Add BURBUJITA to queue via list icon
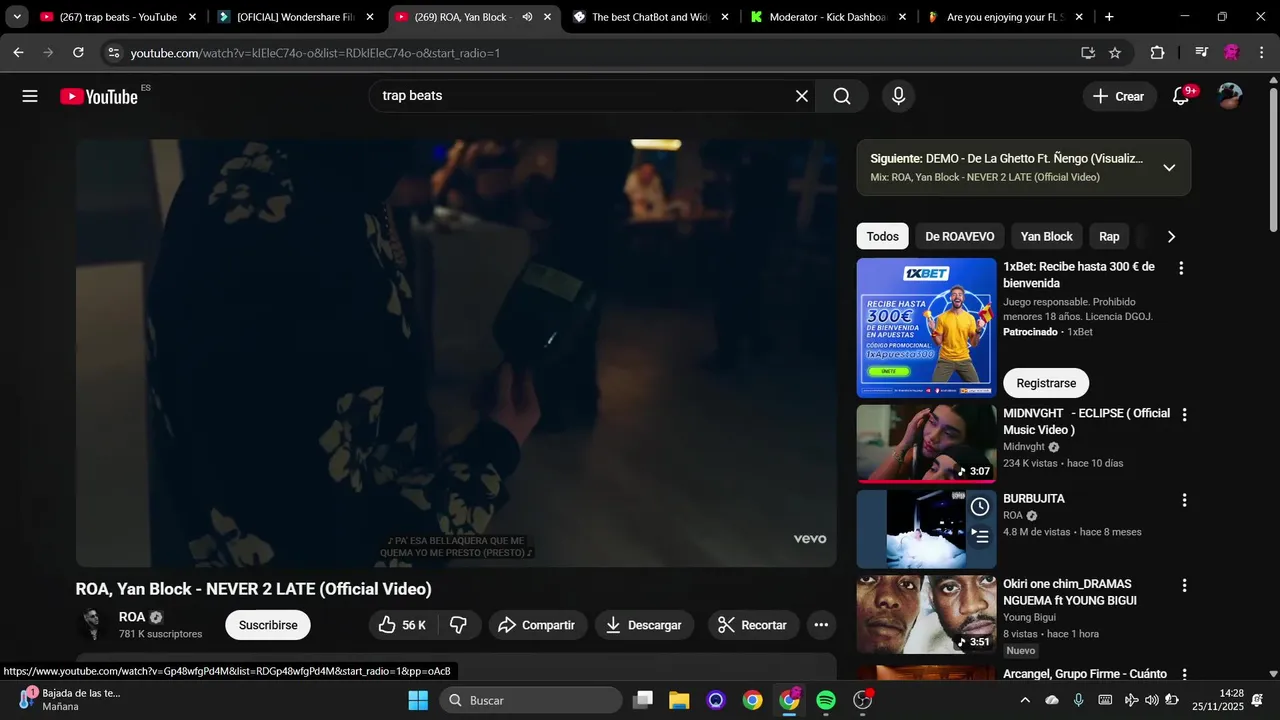The height and width of the screenshot is (720, 1280). click(x=980, y=537)
